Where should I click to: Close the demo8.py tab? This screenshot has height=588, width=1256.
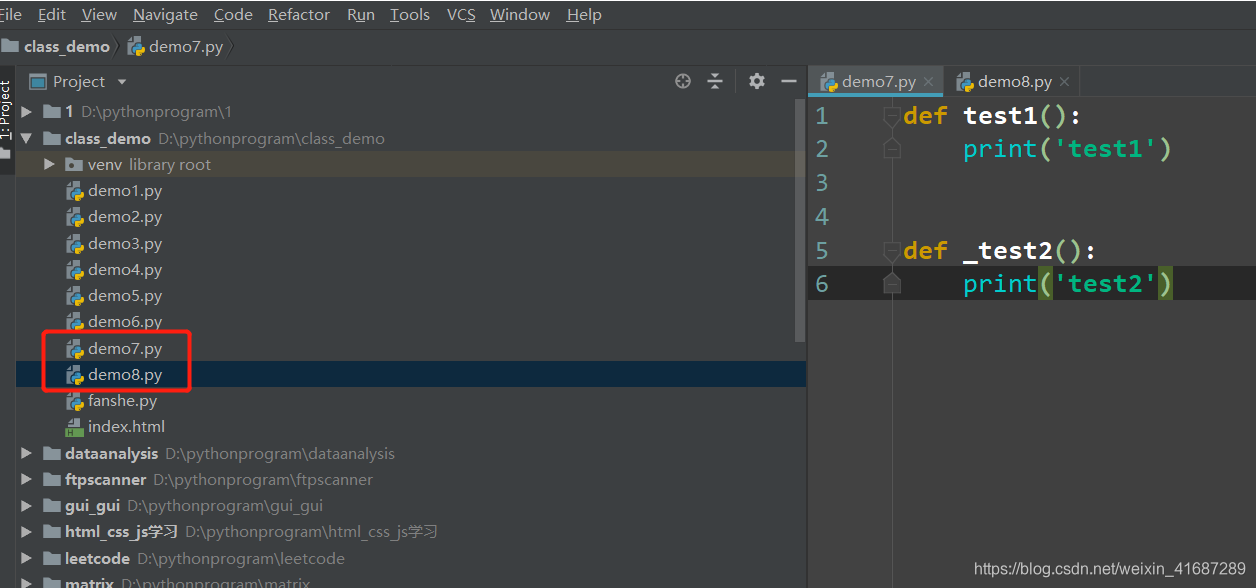(x=1064, y=82)
